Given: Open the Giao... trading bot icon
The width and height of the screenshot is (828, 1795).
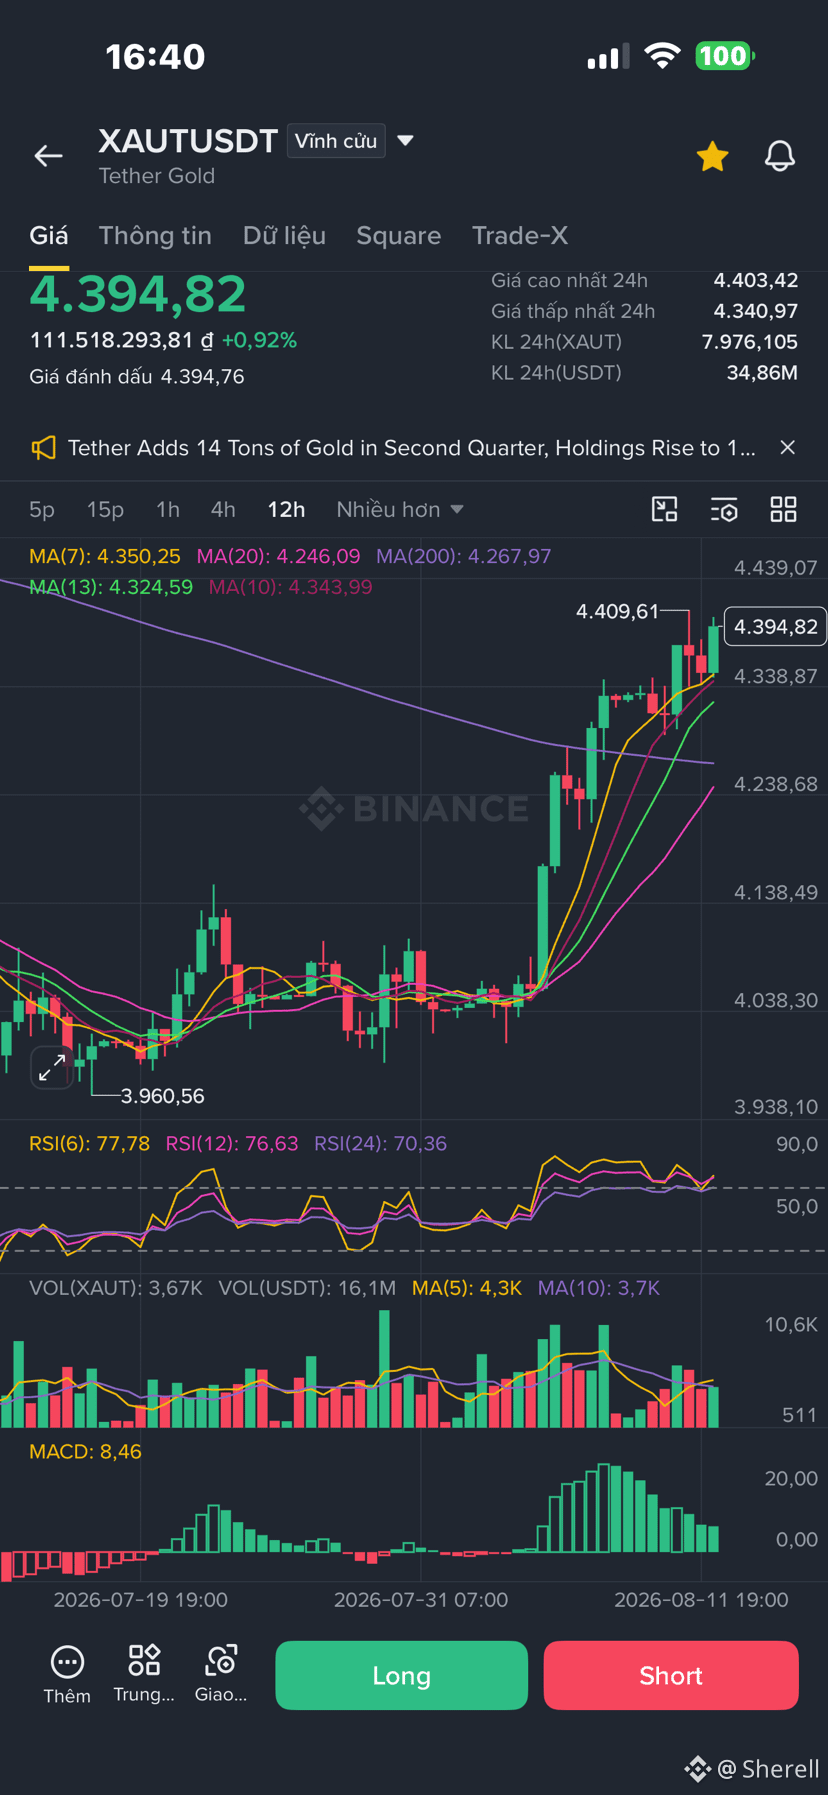Looking at the screenshot, I should pos(221,1675).
